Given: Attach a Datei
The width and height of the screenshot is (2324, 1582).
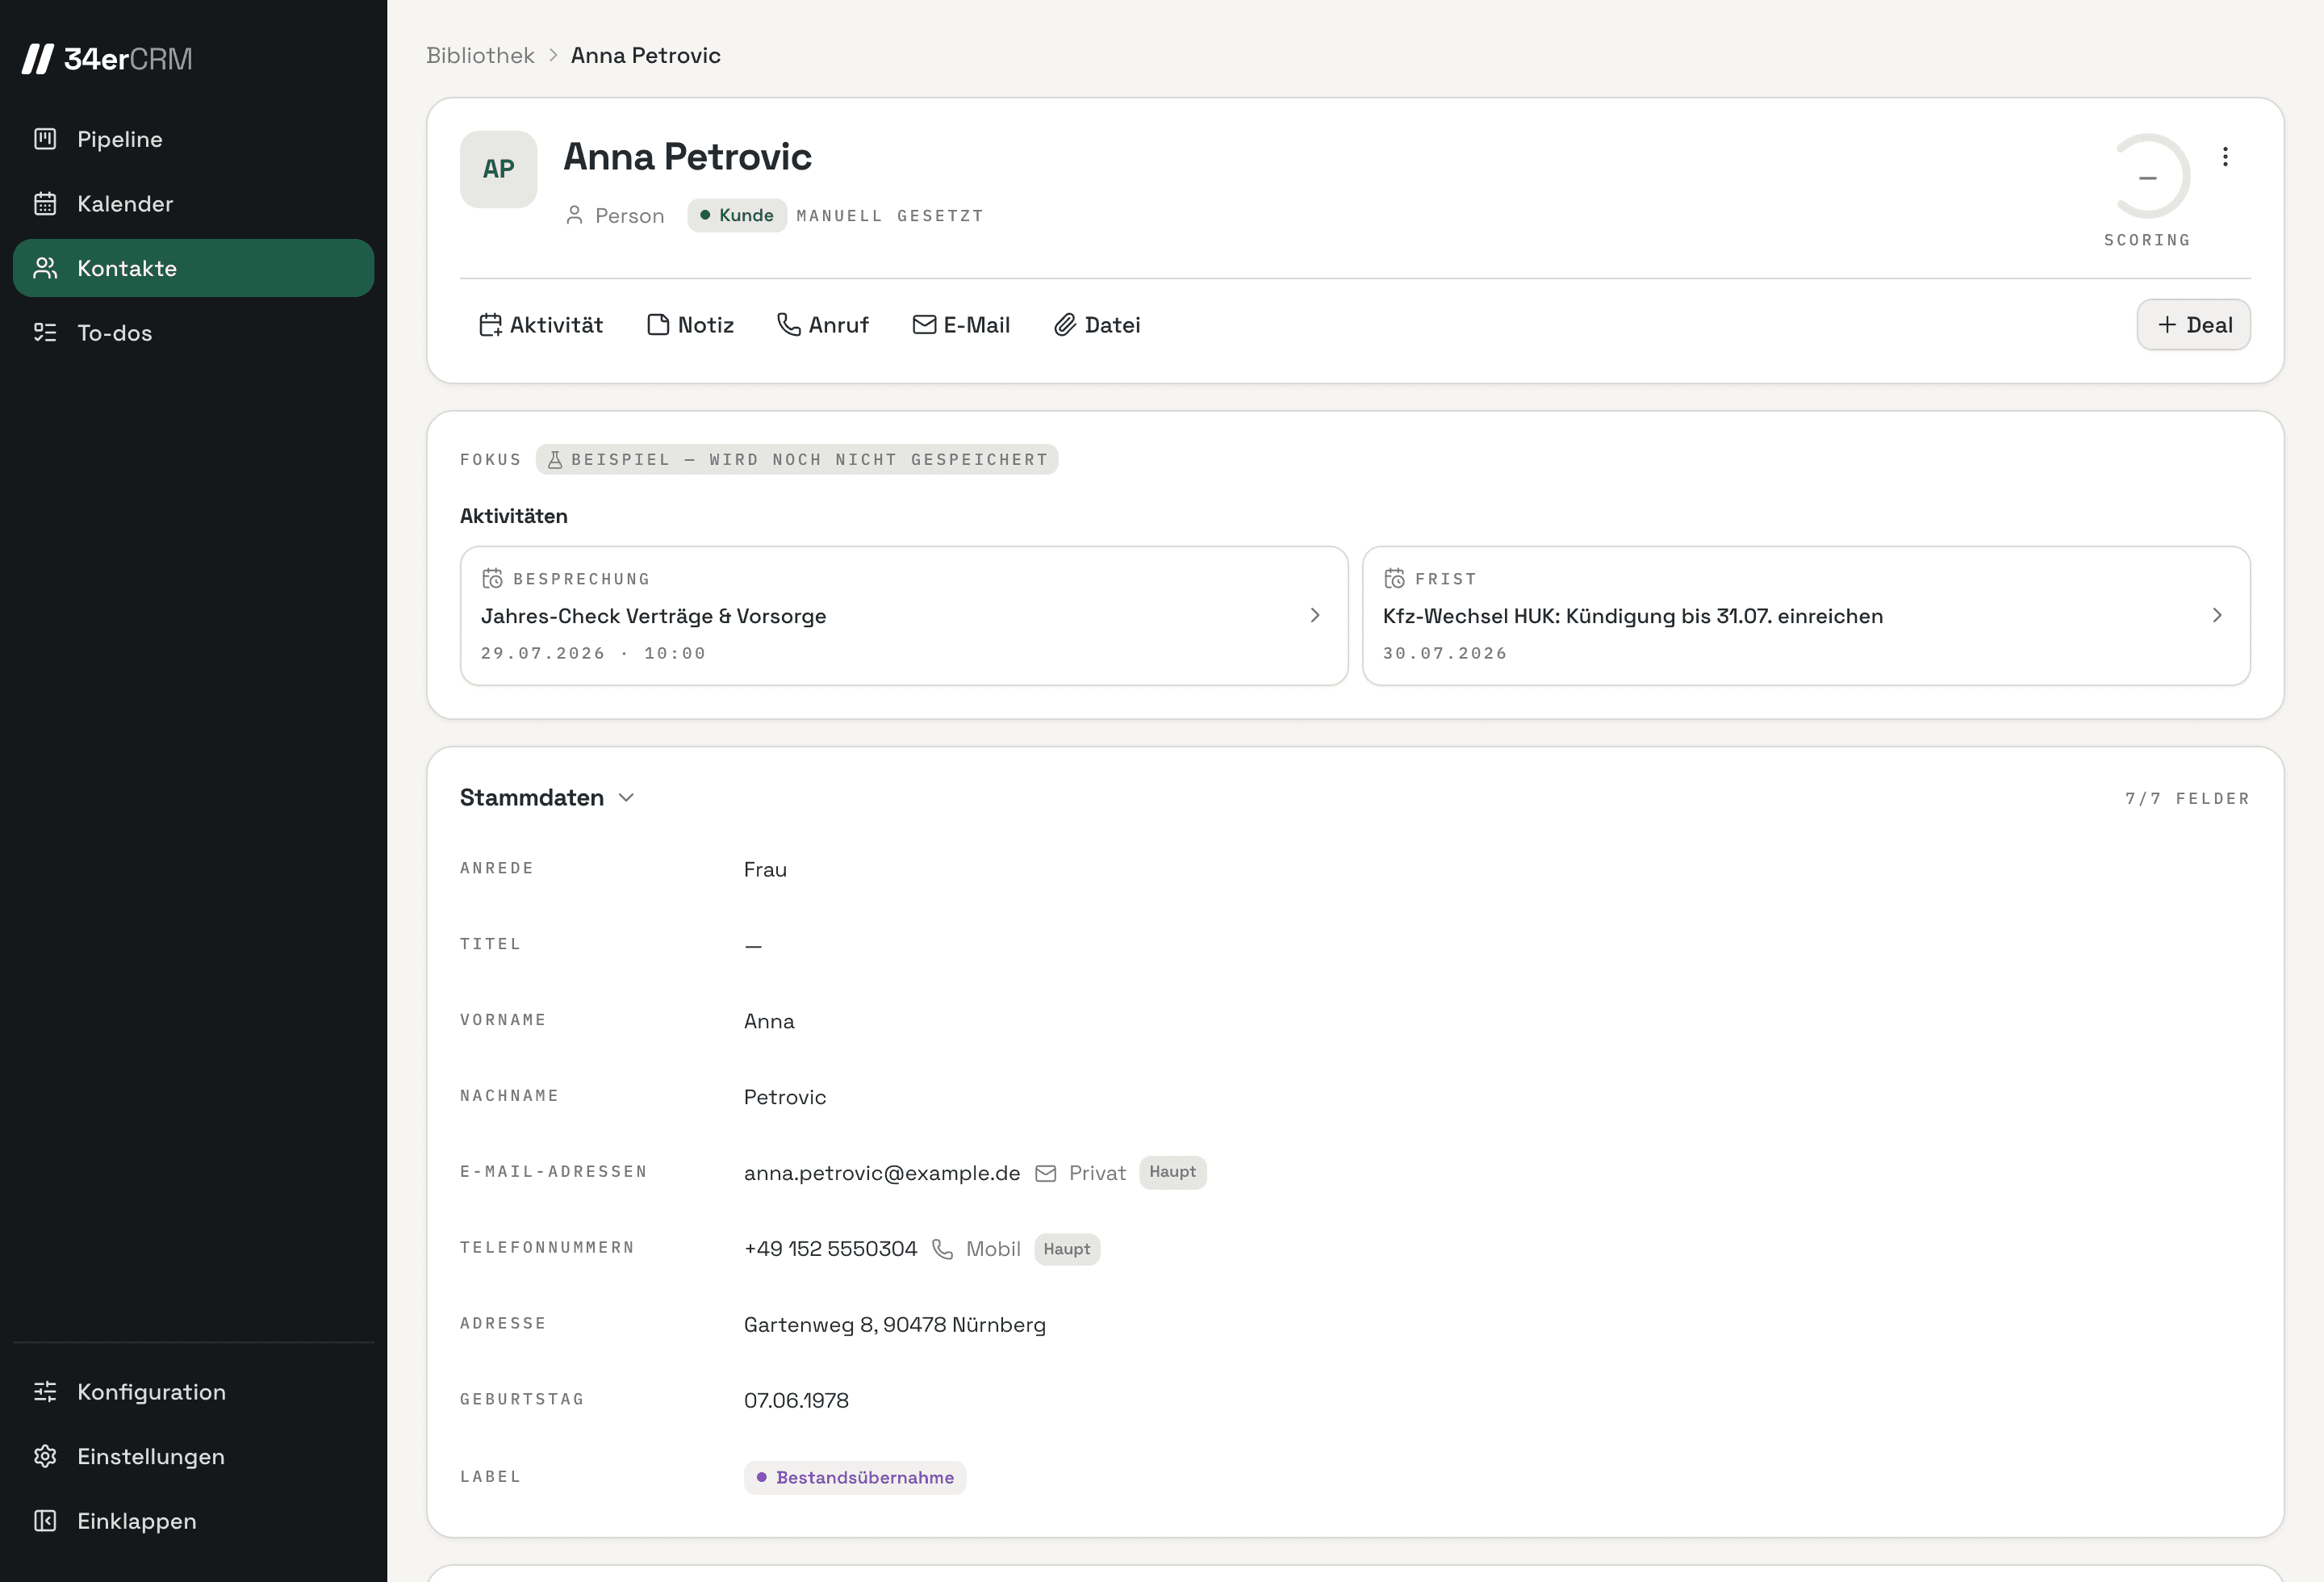Looking at the screenshot, I should click(x=1097, y=325).
